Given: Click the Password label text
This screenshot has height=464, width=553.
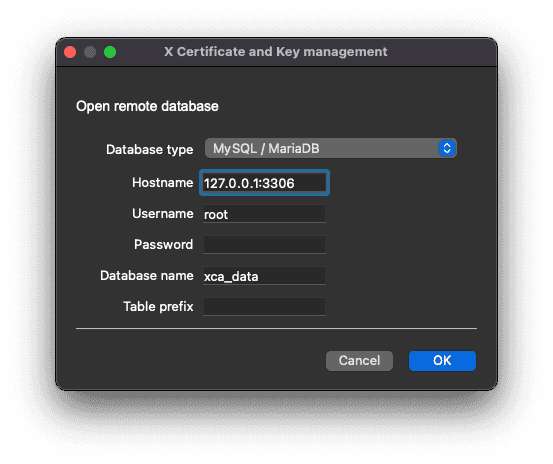Looking at the screenshot, I should [x=164, y=244].
